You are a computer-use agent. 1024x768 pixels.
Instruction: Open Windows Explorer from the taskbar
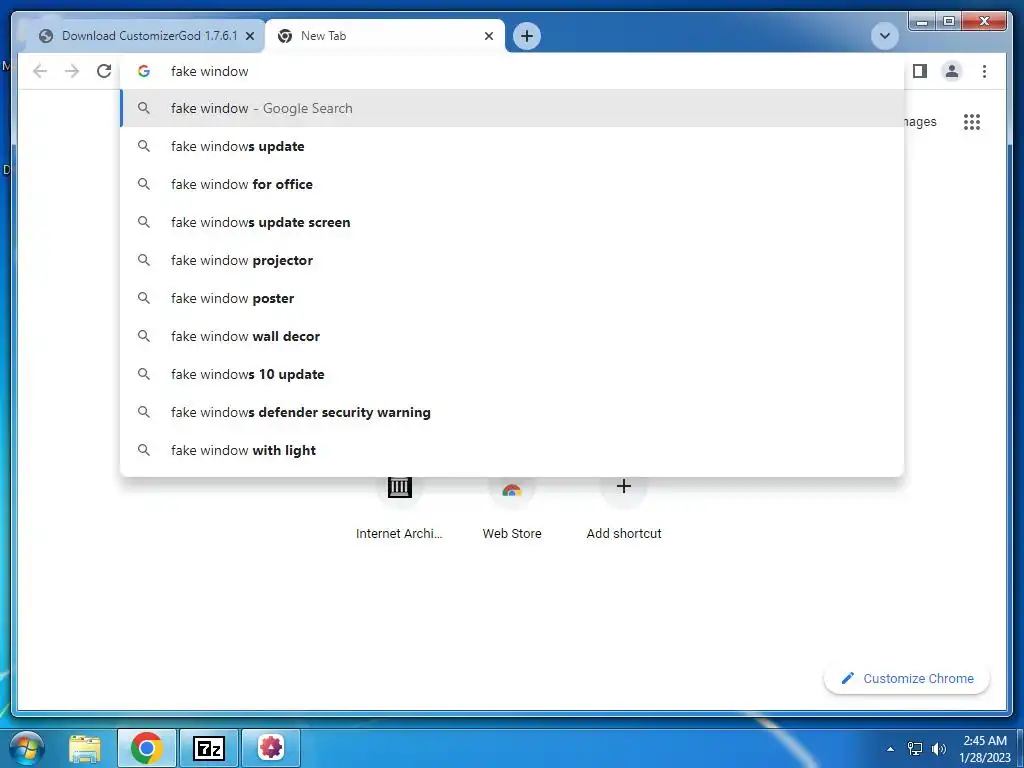(85, 748)
